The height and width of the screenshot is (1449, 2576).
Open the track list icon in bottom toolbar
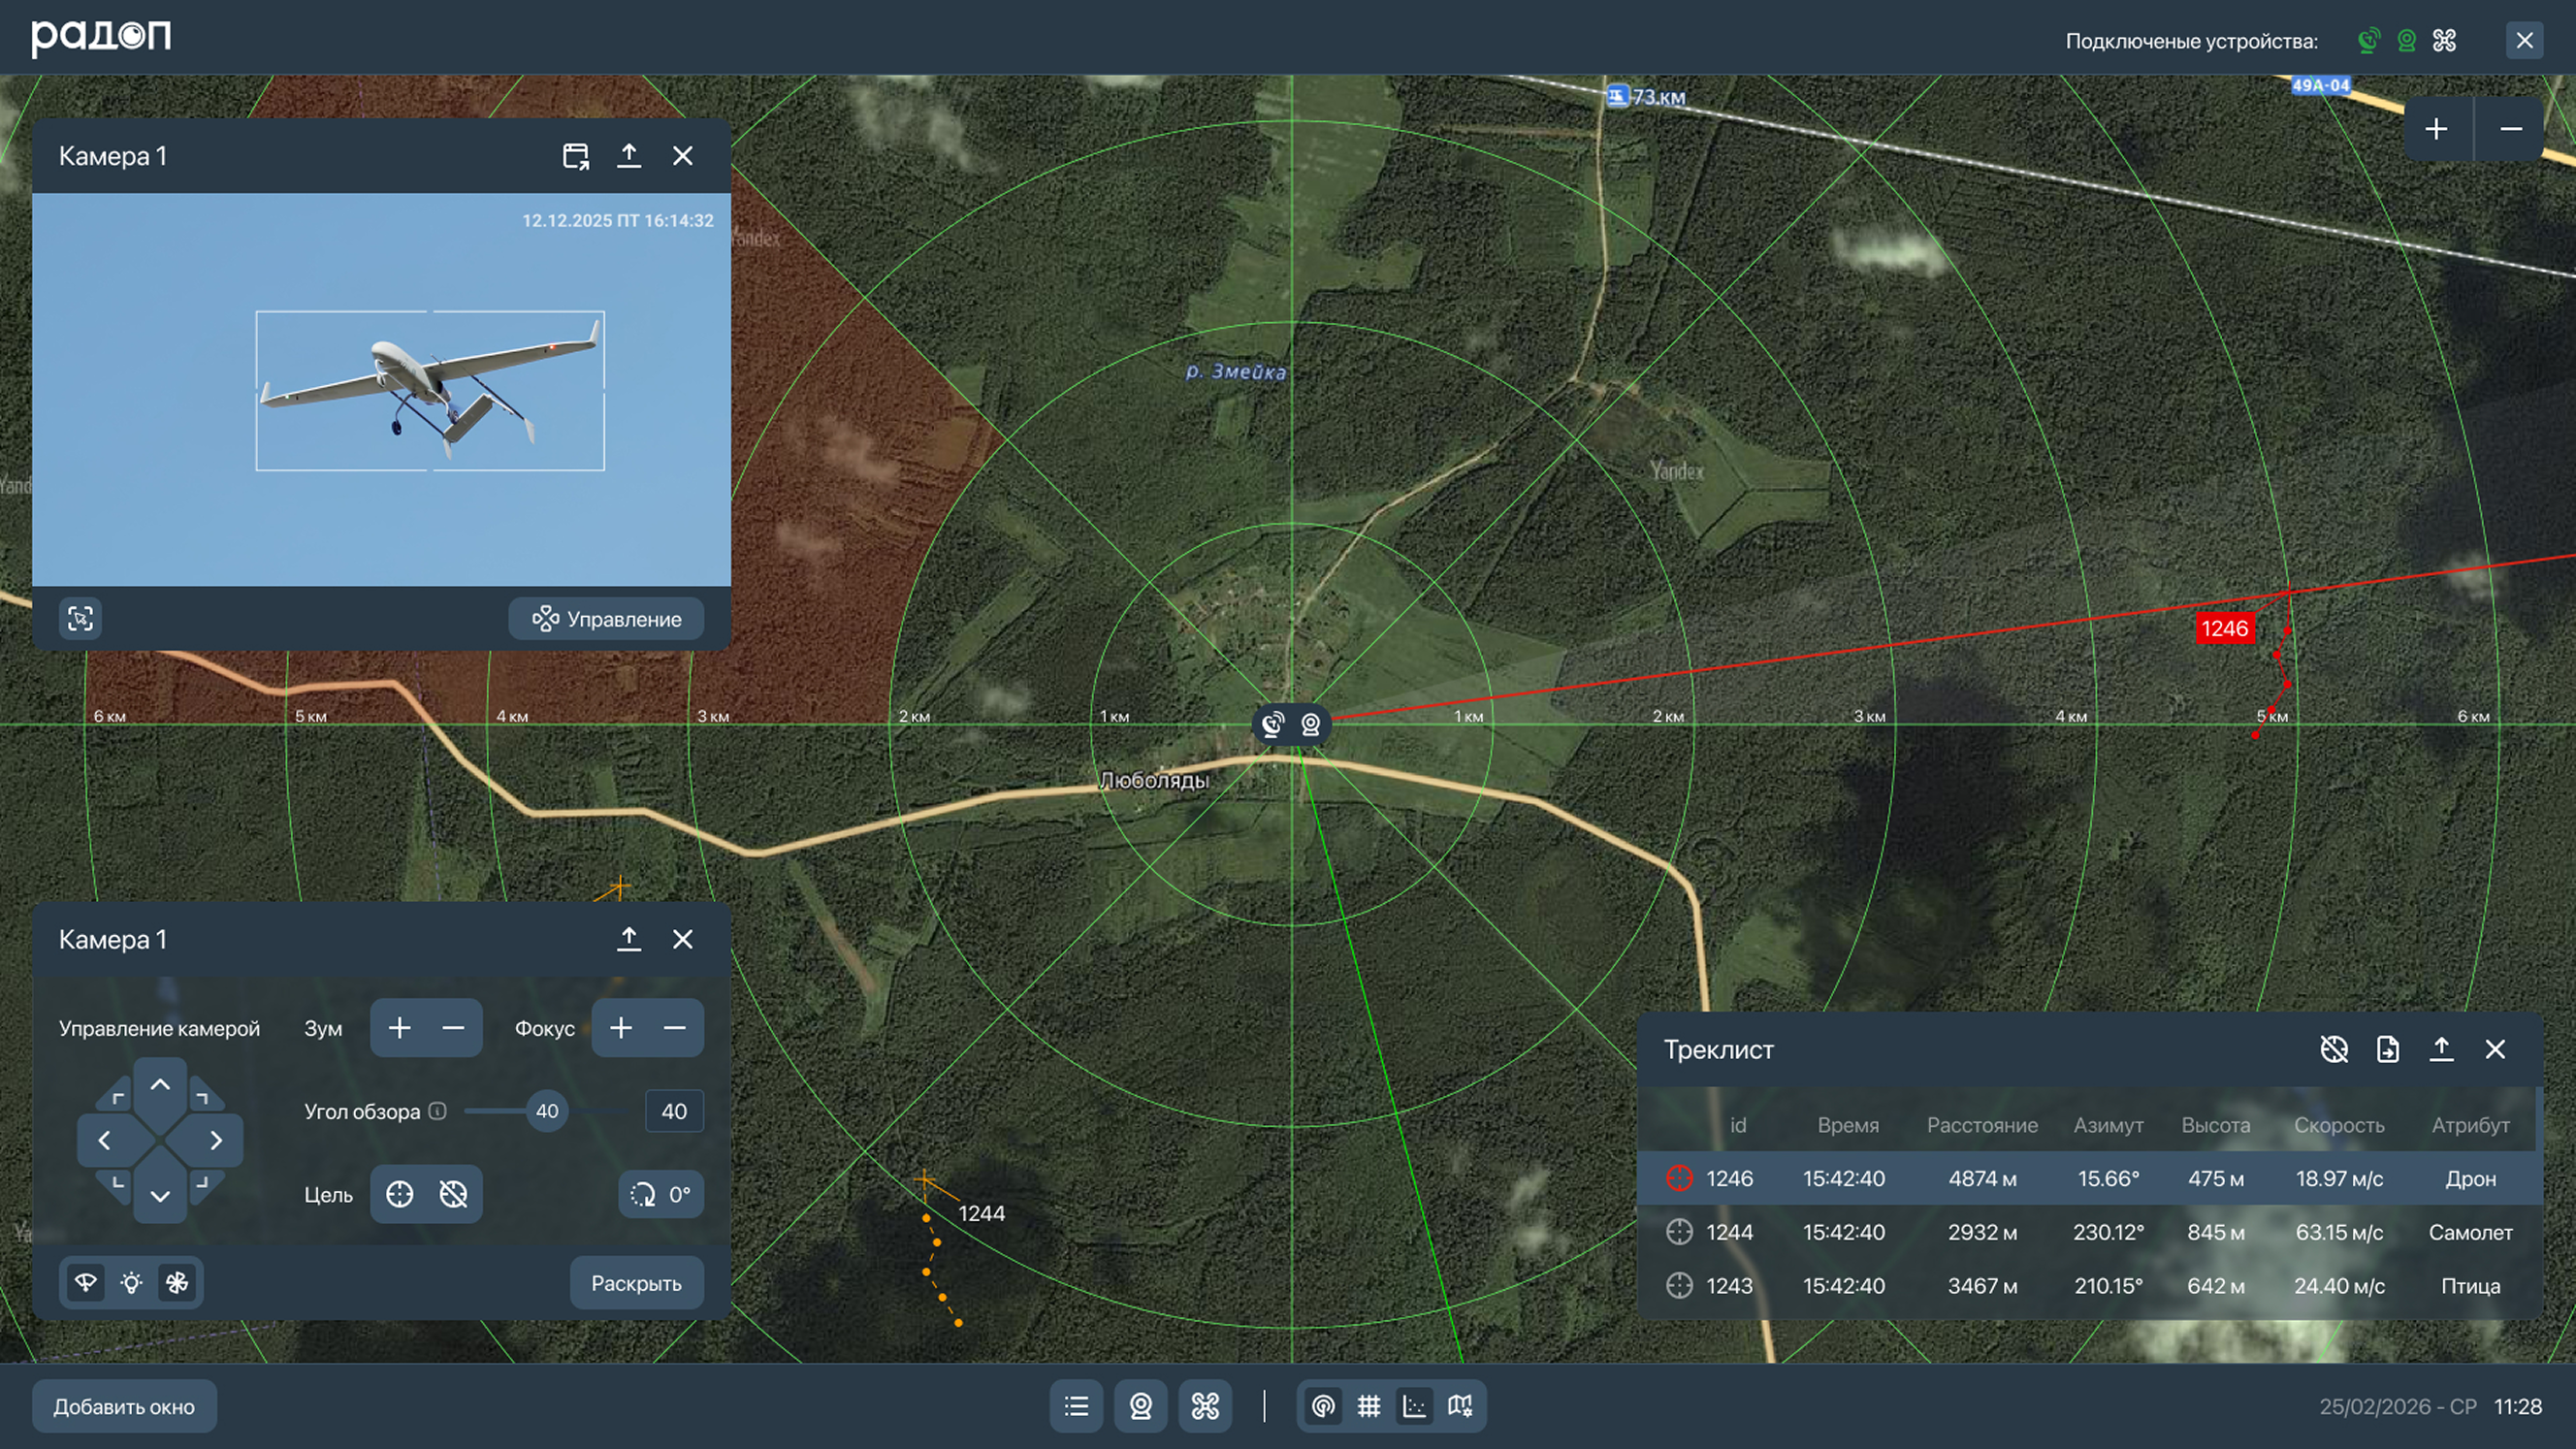pyautogui.click(x=1076, y=1406)
